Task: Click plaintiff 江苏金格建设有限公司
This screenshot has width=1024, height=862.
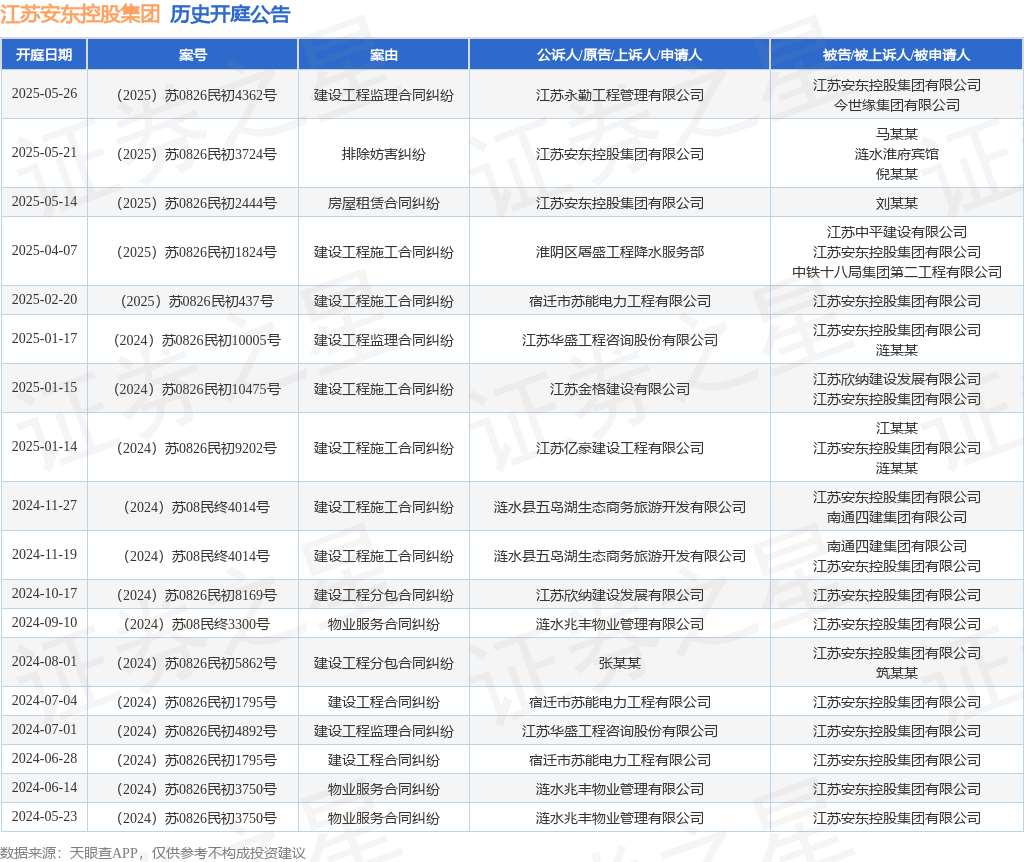Action: click(x=620, y=389)
